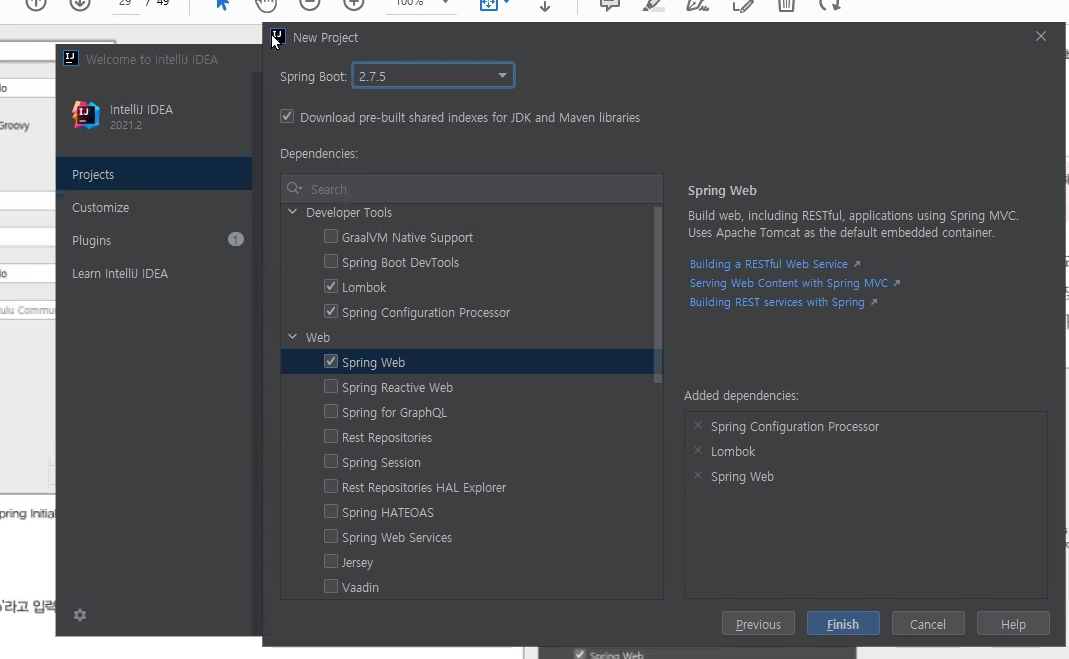Uncheck the Spring Web checkbox
1069x659 pixels.
[331, 361]
